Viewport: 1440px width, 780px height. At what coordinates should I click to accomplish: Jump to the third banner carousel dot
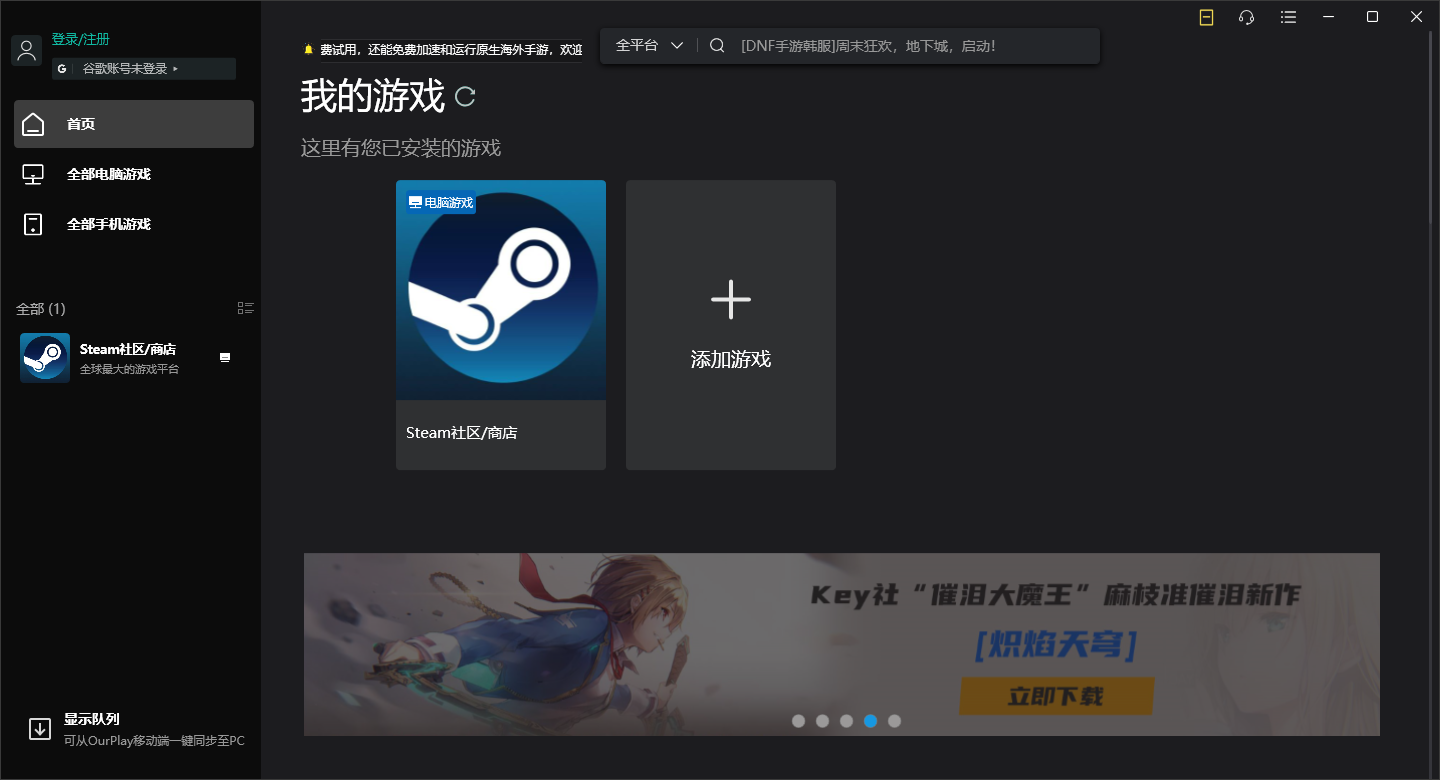846,721
